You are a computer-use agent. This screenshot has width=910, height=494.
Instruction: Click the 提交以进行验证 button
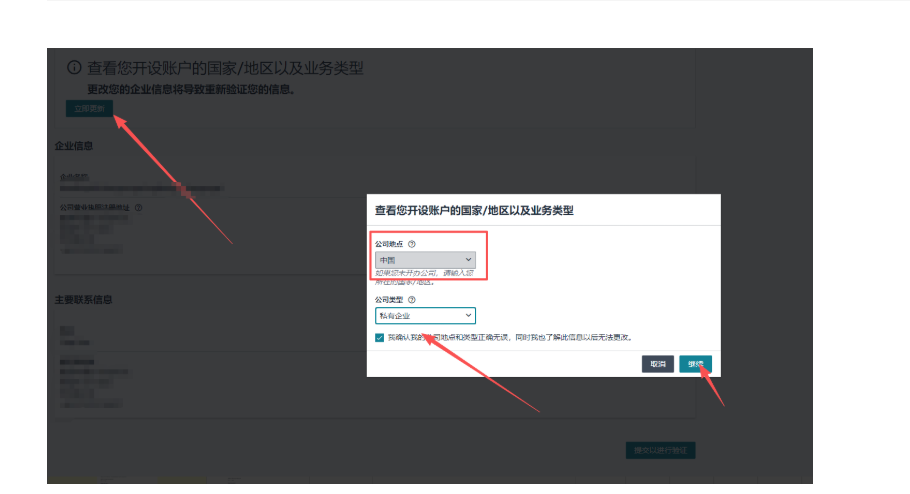pyautogui.click(x=659, y=451)
